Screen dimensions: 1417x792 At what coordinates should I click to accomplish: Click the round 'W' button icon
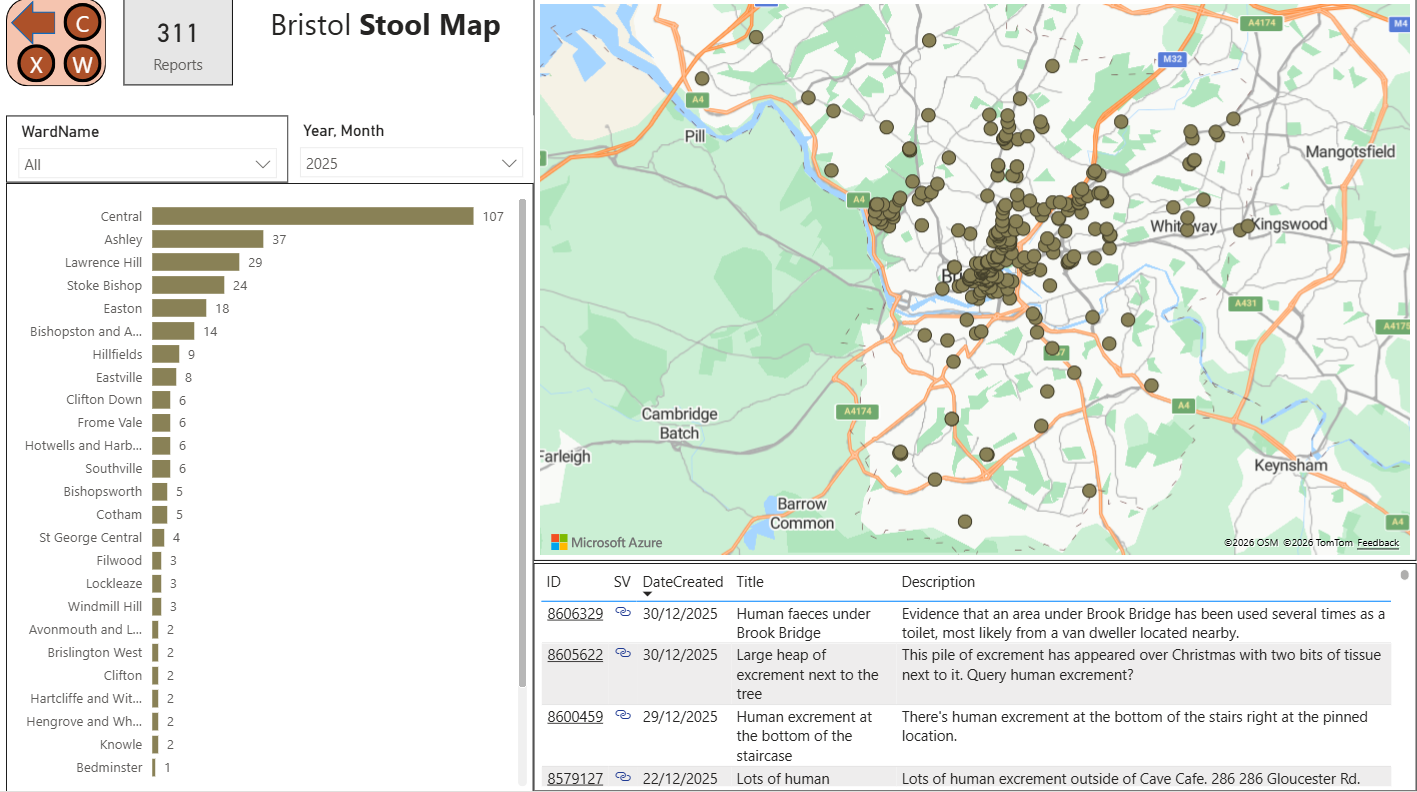(x=83, y=65)
